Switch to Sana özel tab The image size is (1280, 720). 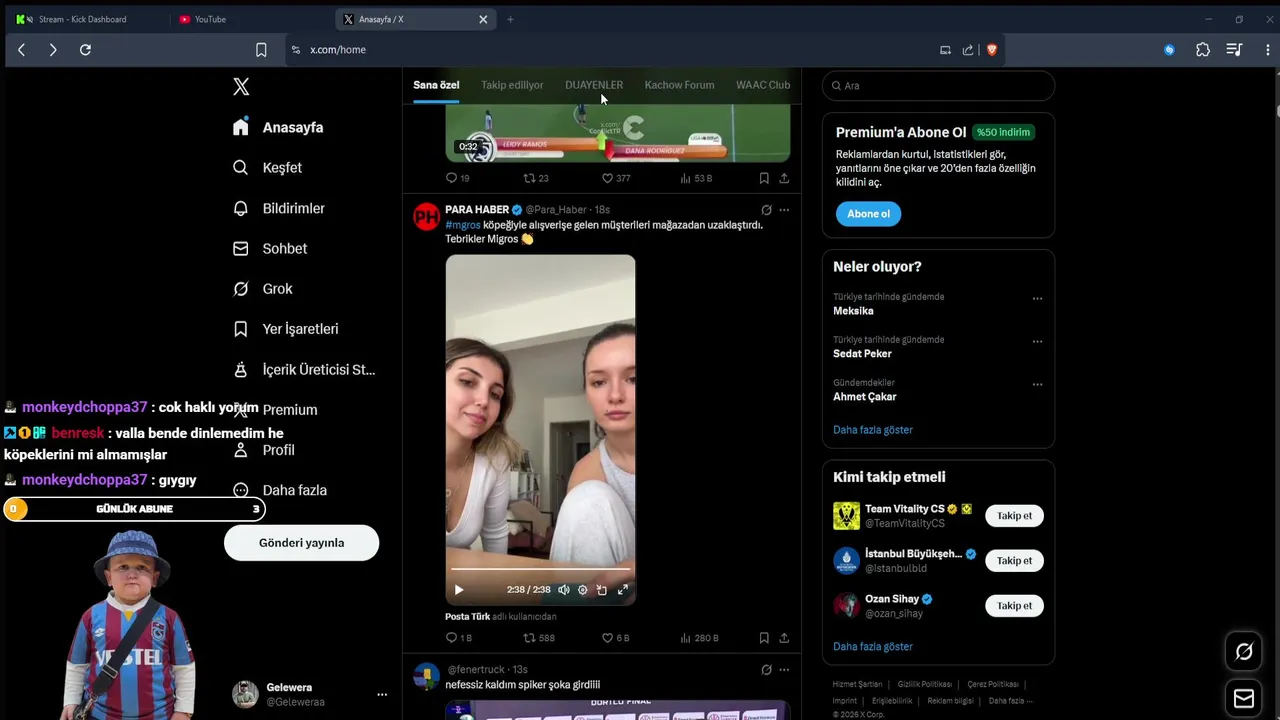436,85
